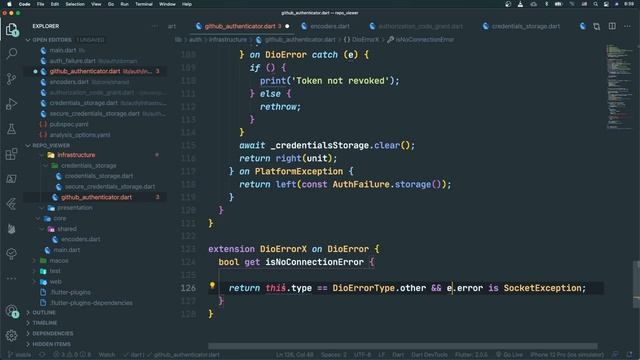Open Explorer panel more actions ellipsis
This screenshot has width=640, height=360.
[155, 26]
